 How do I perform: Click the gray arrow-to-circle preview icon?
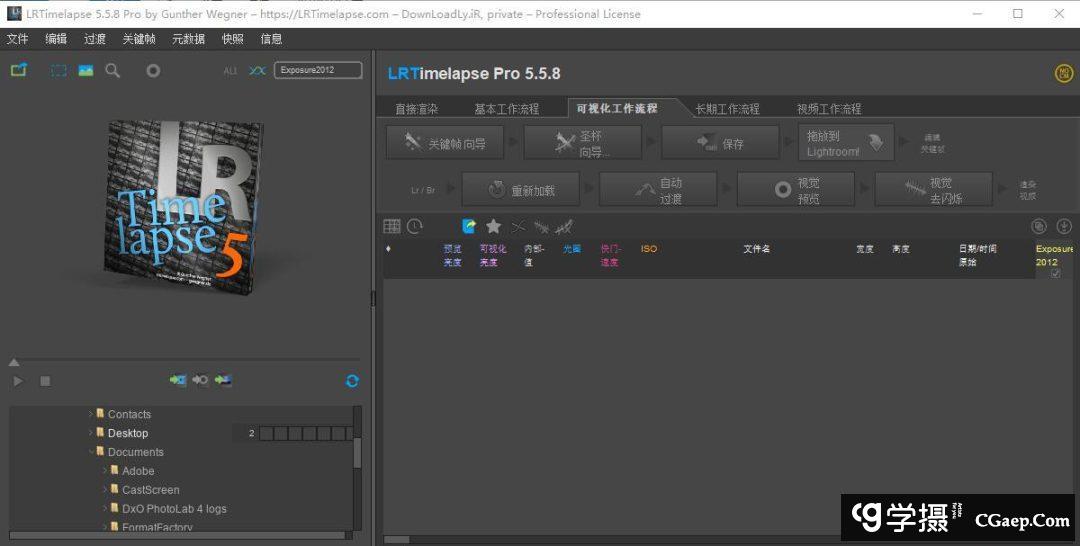[x=200, y=380]
